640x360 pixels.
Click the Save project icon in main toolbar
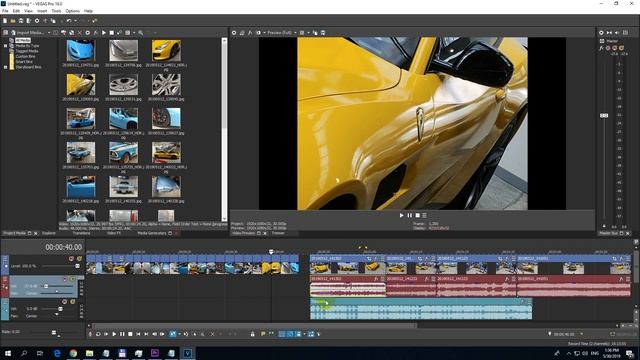point(21,21)
